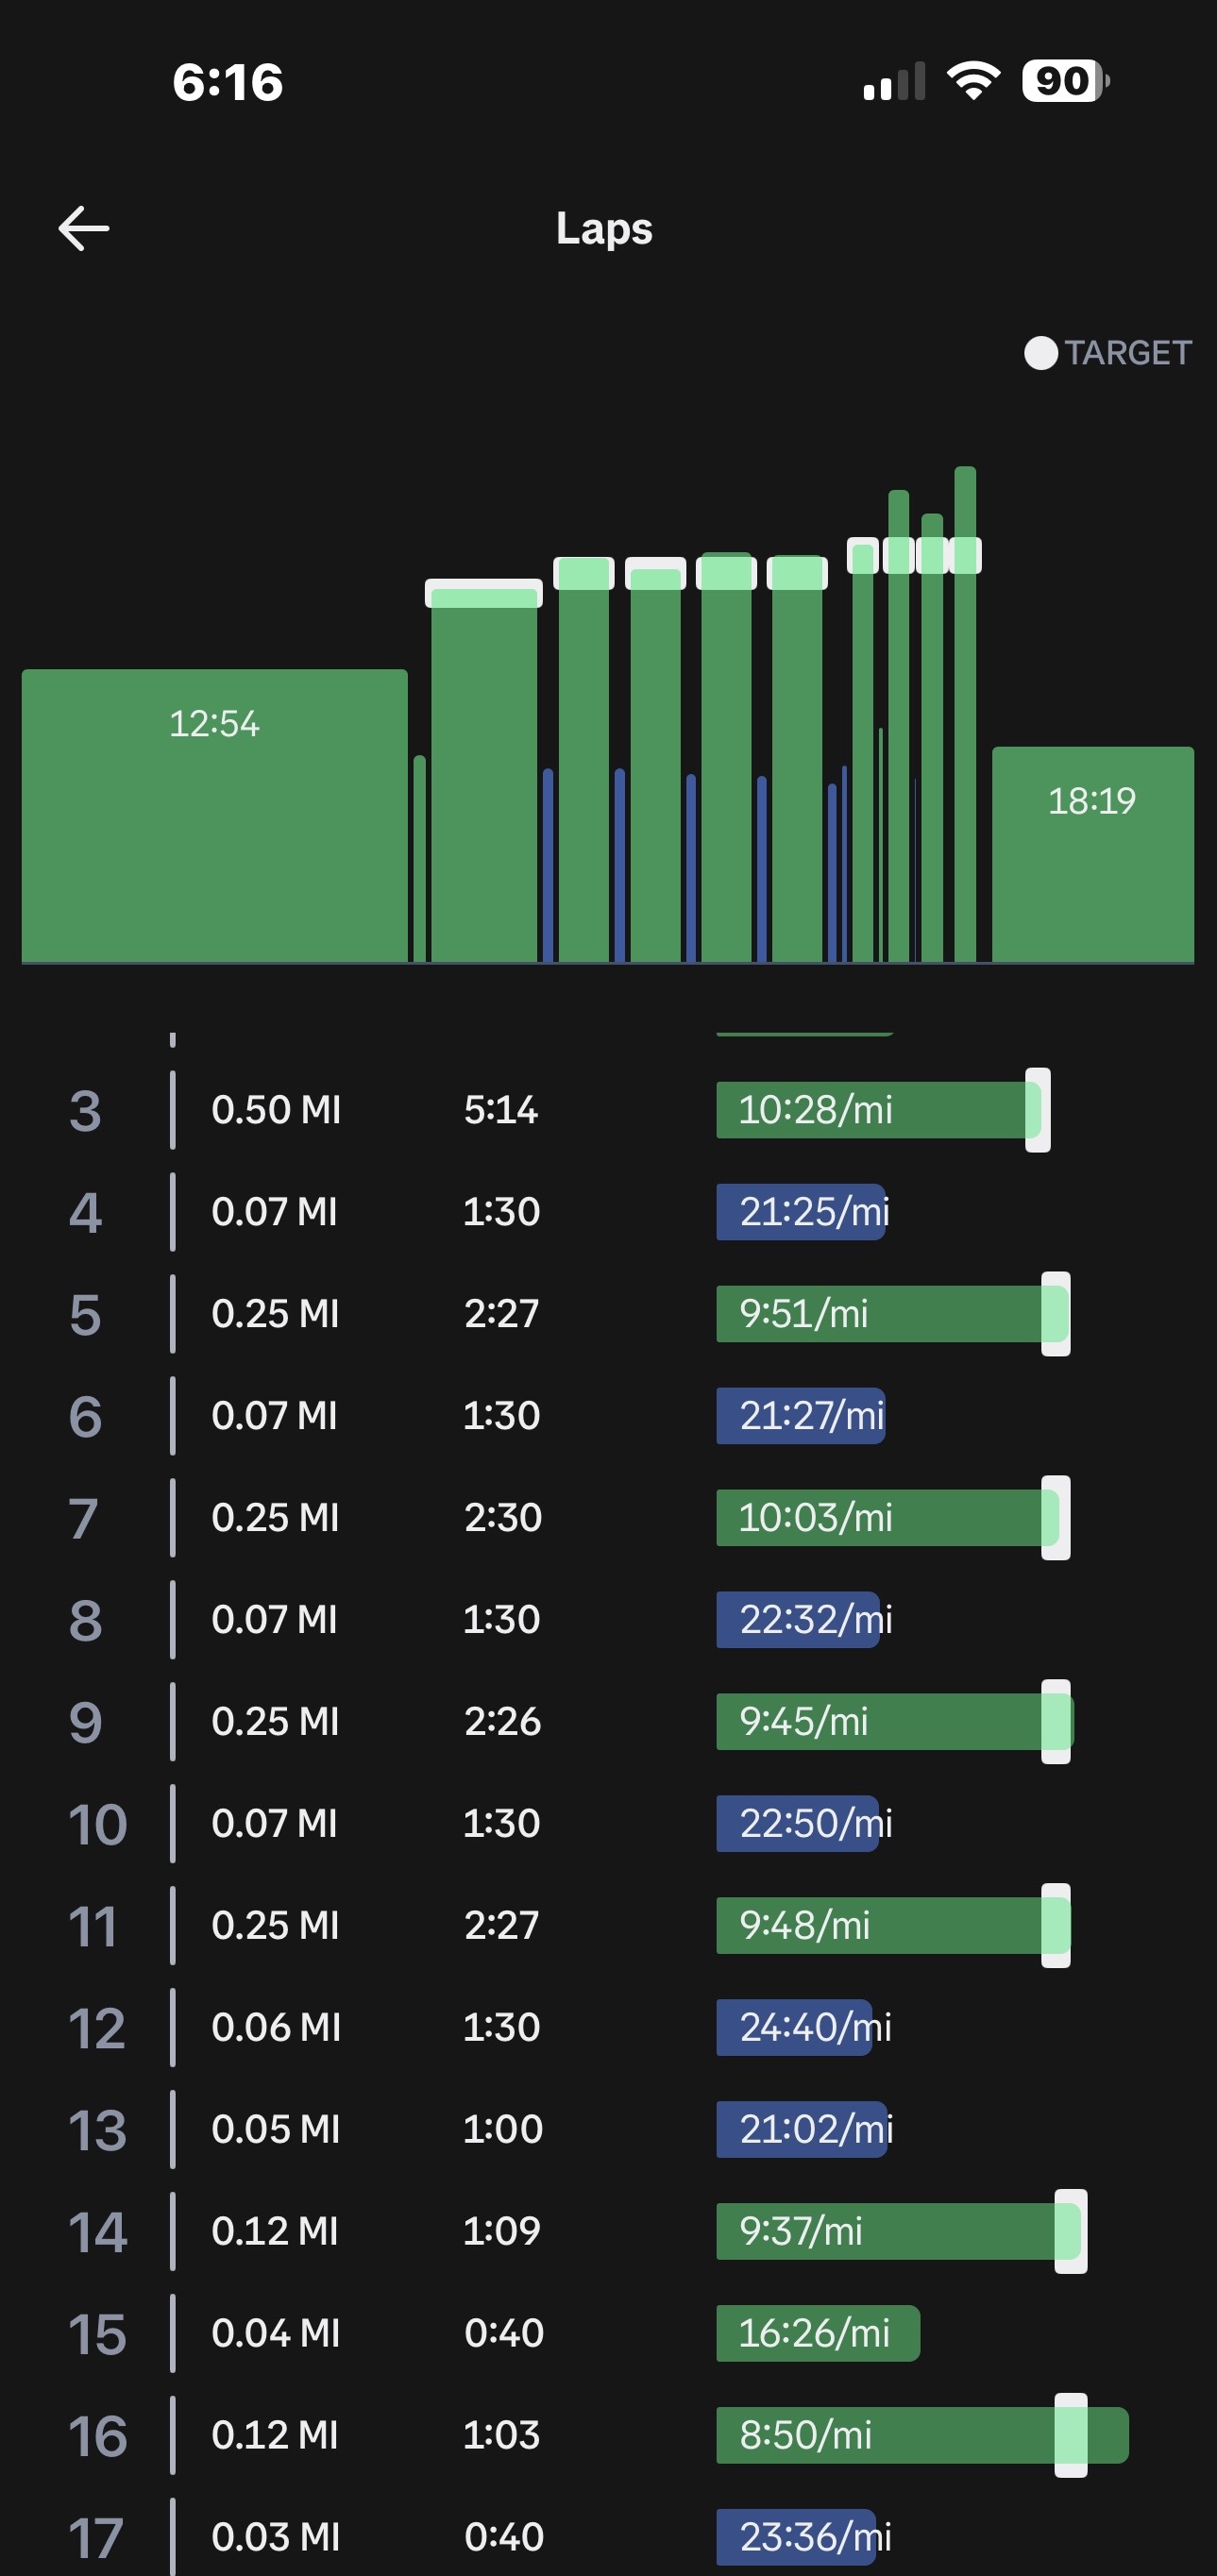The width and height of the screenshot is (1217, 2576).
Task: Select lap 15 pace 16:26/mi
Action: click(817, 2333)
